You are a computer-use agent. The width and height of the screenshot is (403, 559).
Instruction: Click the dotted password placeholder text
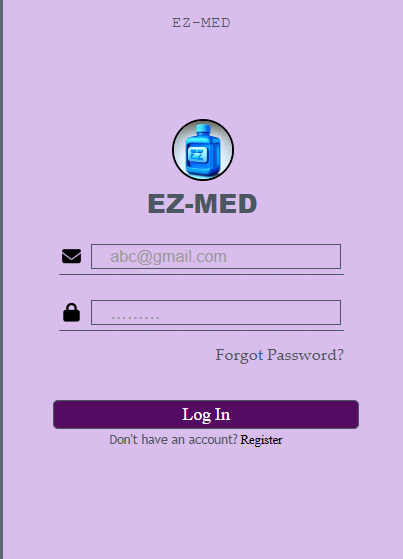tap(135, 317)
